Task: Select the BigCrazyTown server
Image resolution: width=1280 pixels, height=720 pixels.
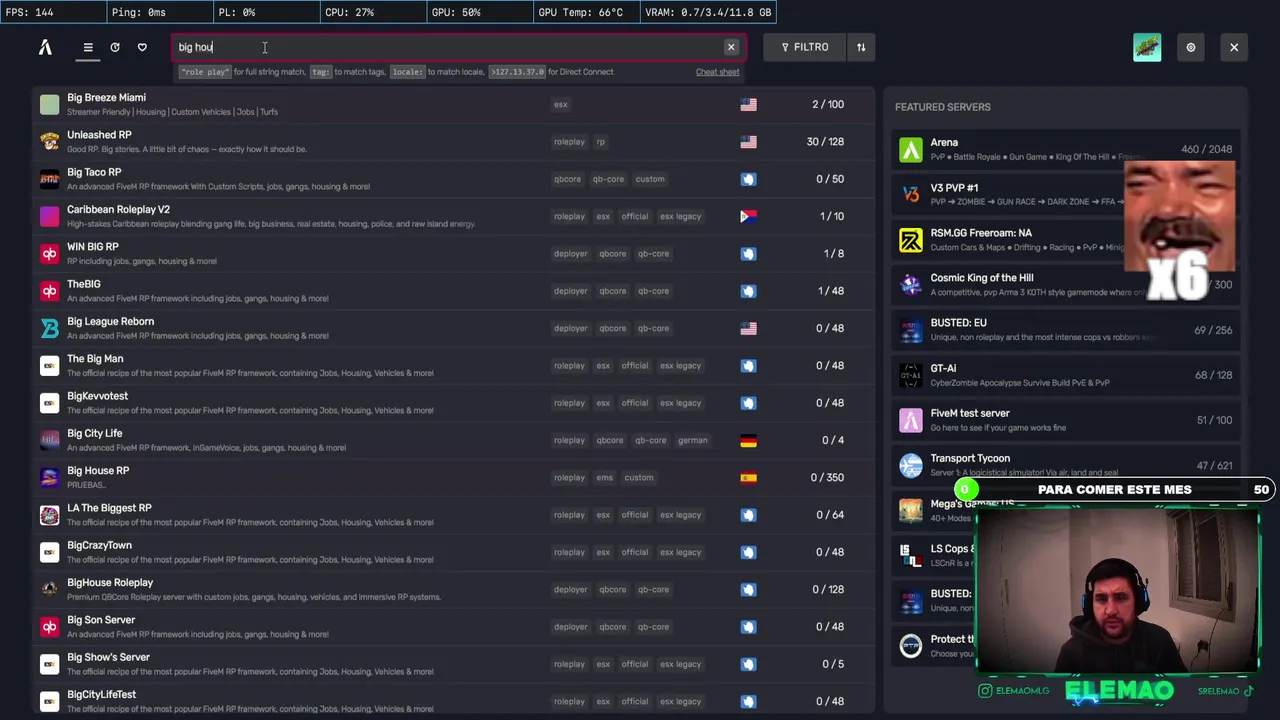Action: [x=453, y=552]
